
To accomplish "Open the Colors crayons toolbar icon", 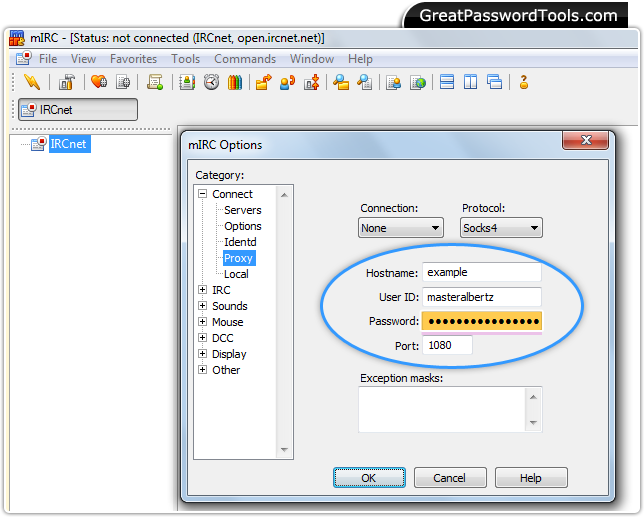I will (x=235, y=82).
